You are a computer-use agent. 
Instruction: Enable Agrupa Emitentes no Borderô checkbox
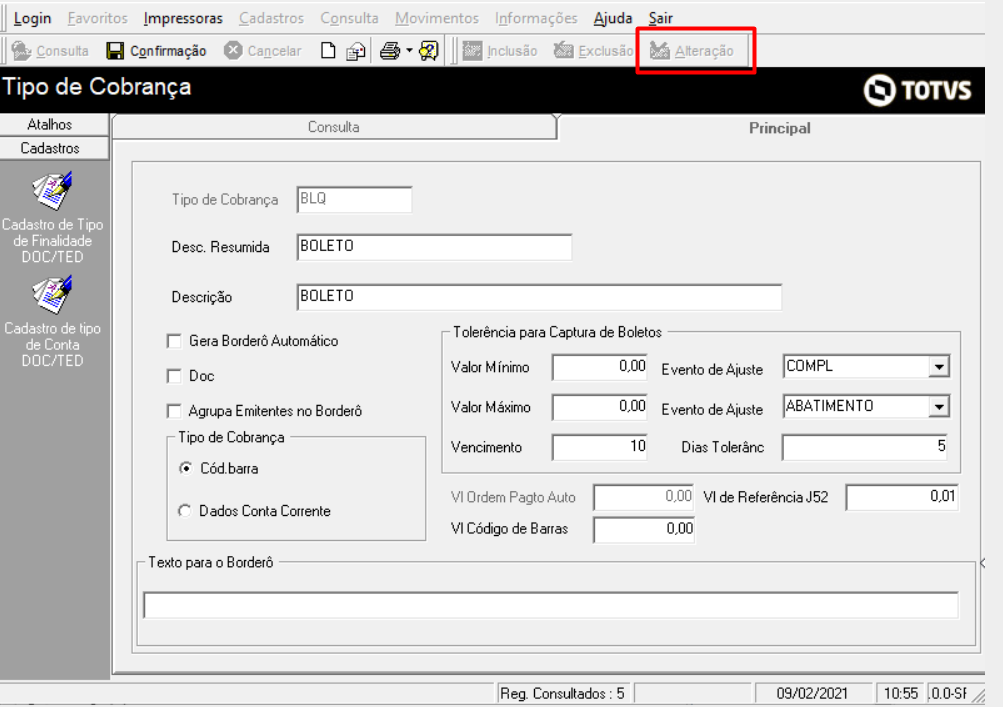[174, 411]
